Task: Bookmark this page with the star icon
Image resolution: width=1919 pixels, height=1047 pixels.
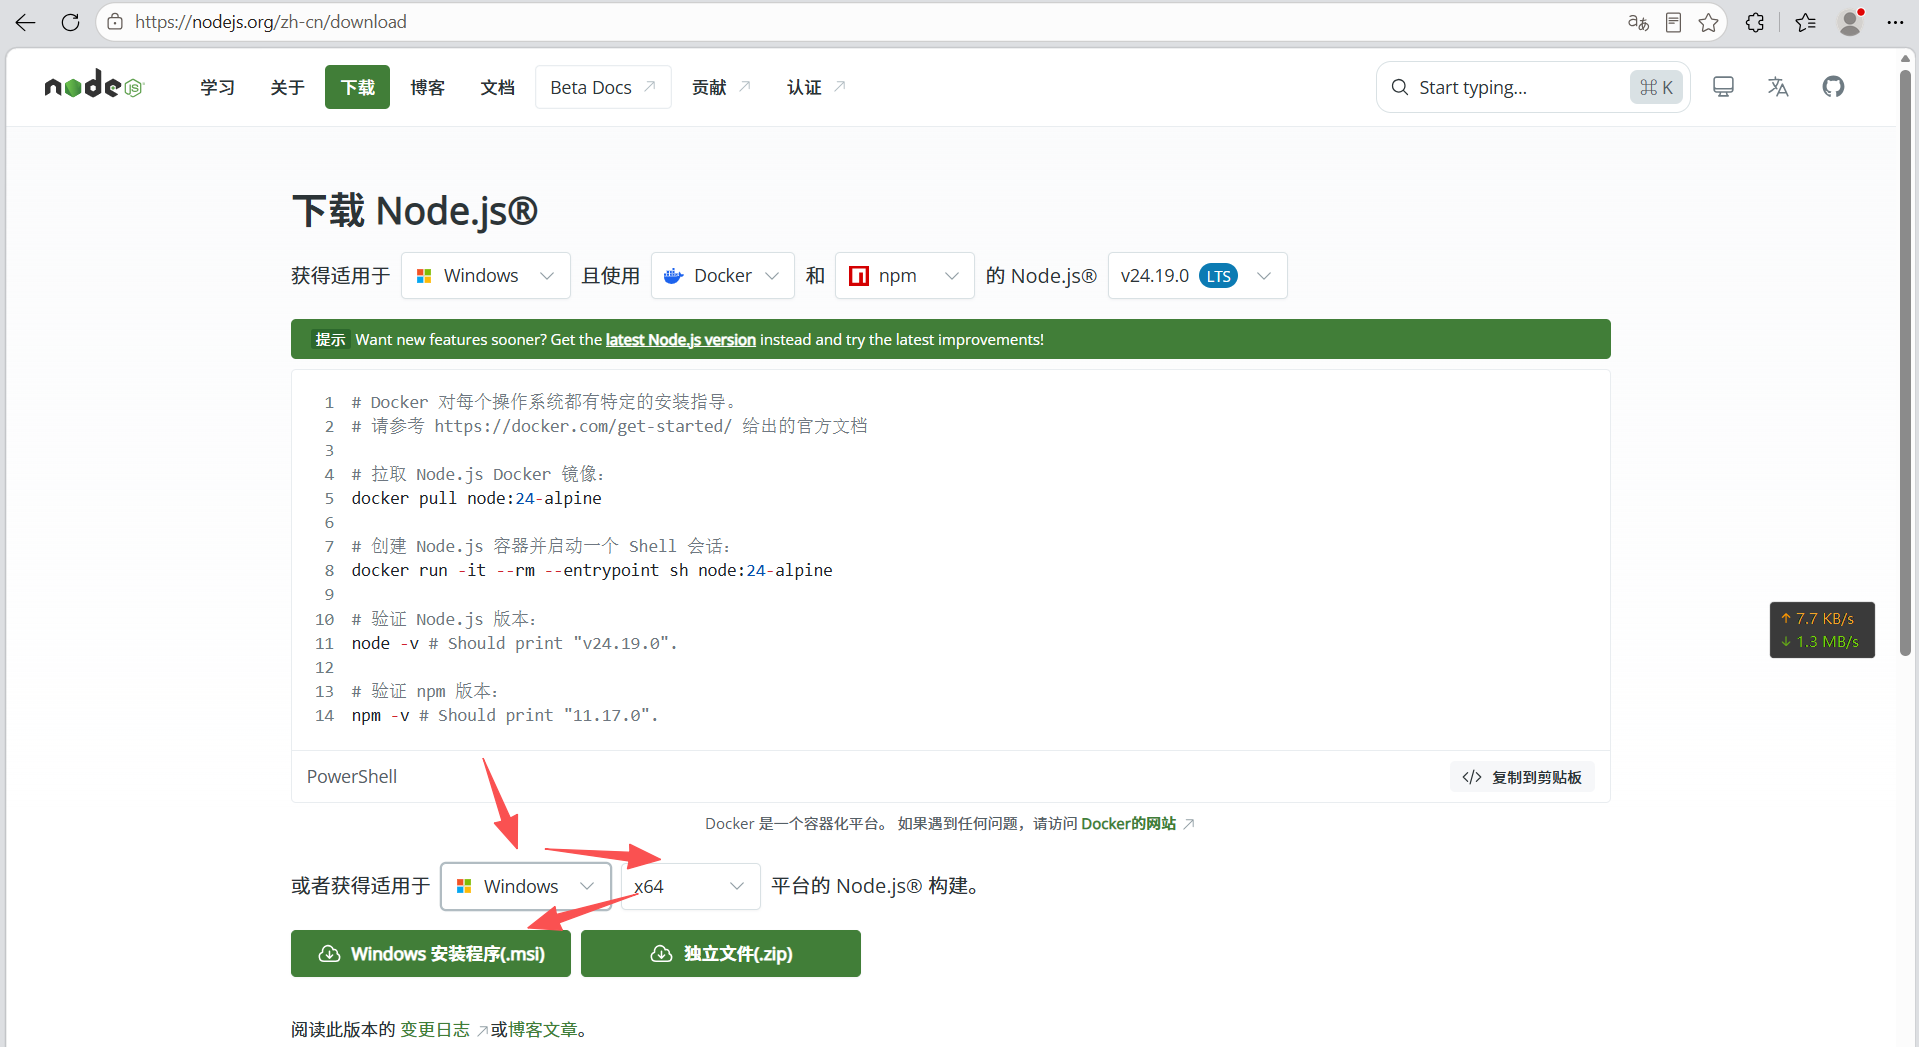Action: tap(1708, 22)
